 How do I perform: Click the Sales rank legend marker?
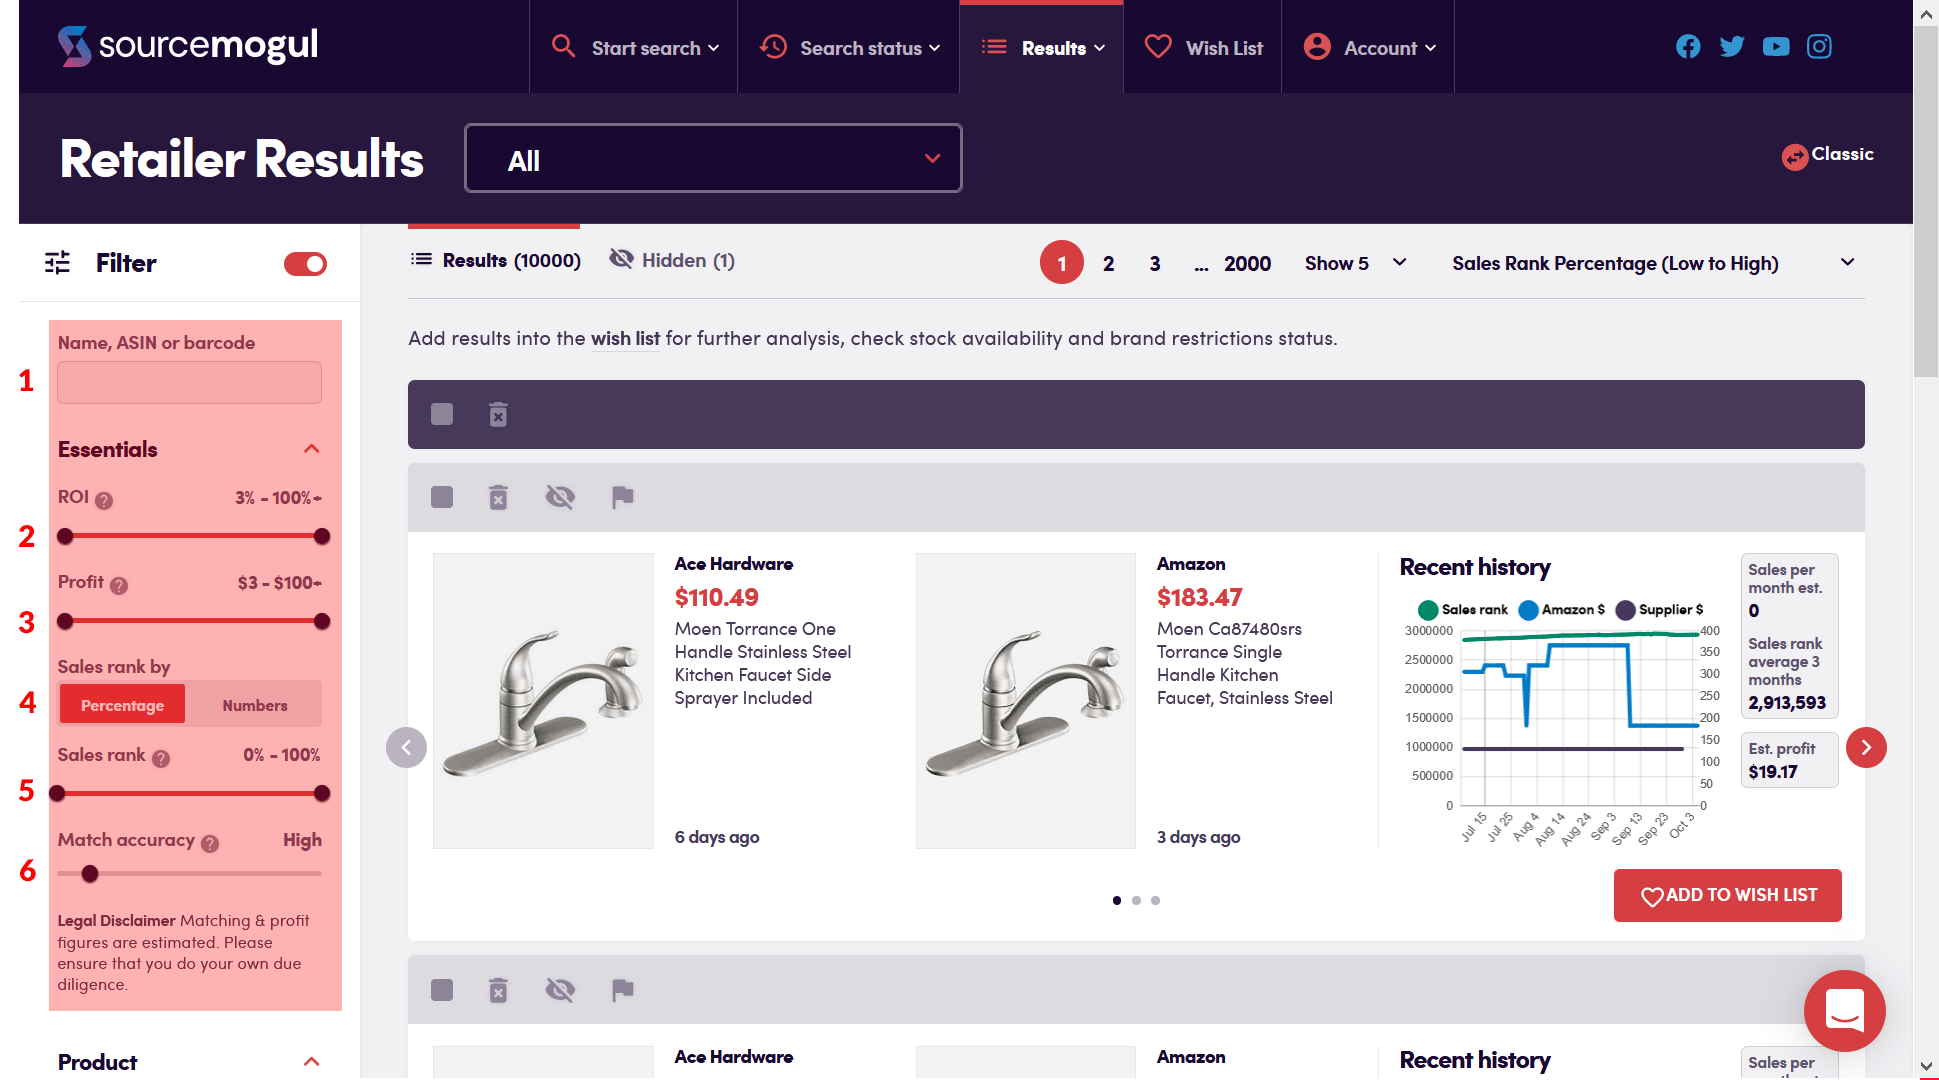1428,610
